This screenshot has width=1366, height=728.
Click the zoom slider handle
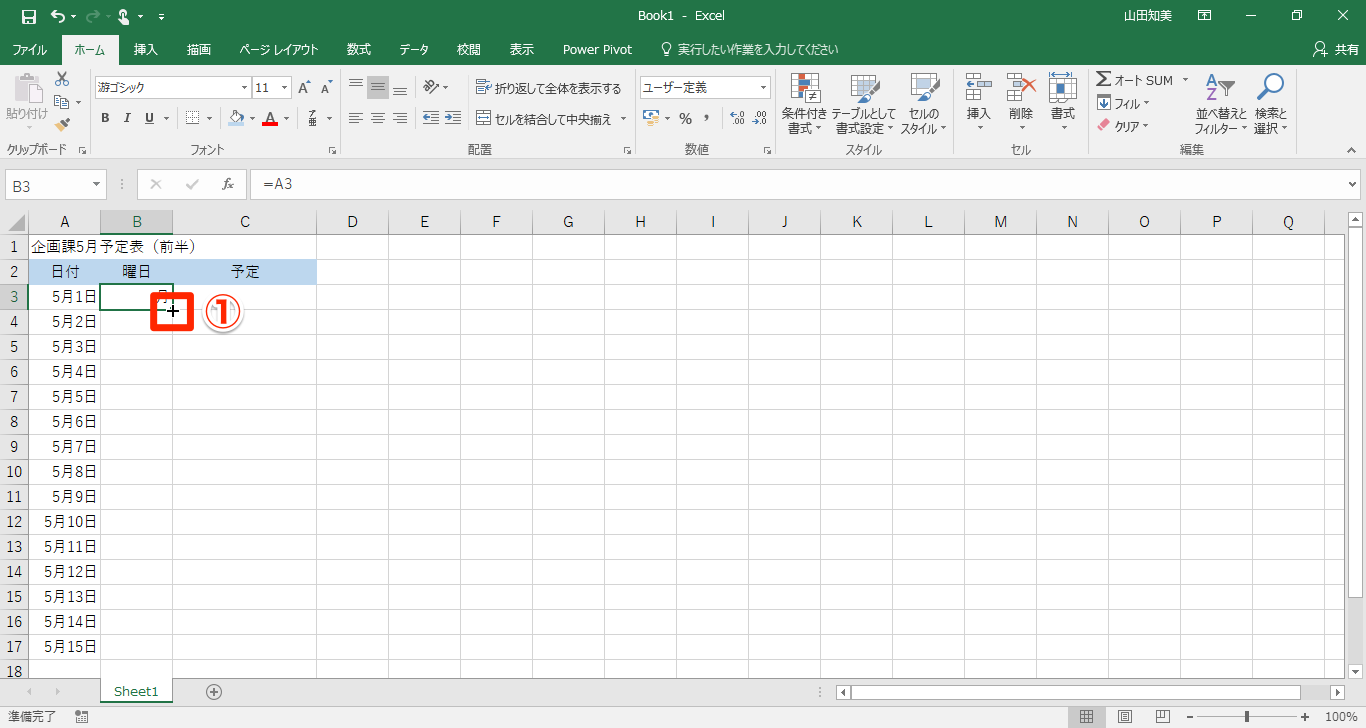[1247, 717]
